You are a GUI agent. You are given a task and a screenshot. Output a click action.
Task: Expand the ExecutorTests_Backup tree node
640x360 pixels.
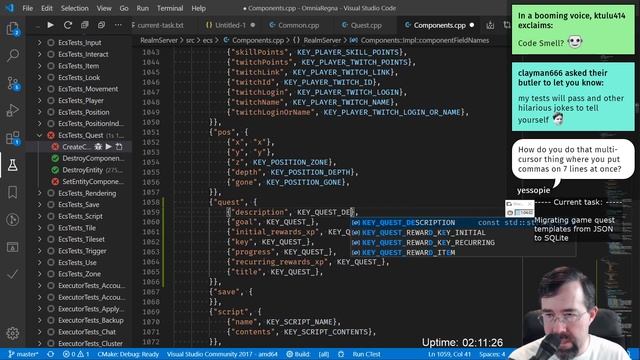(40, 320)
